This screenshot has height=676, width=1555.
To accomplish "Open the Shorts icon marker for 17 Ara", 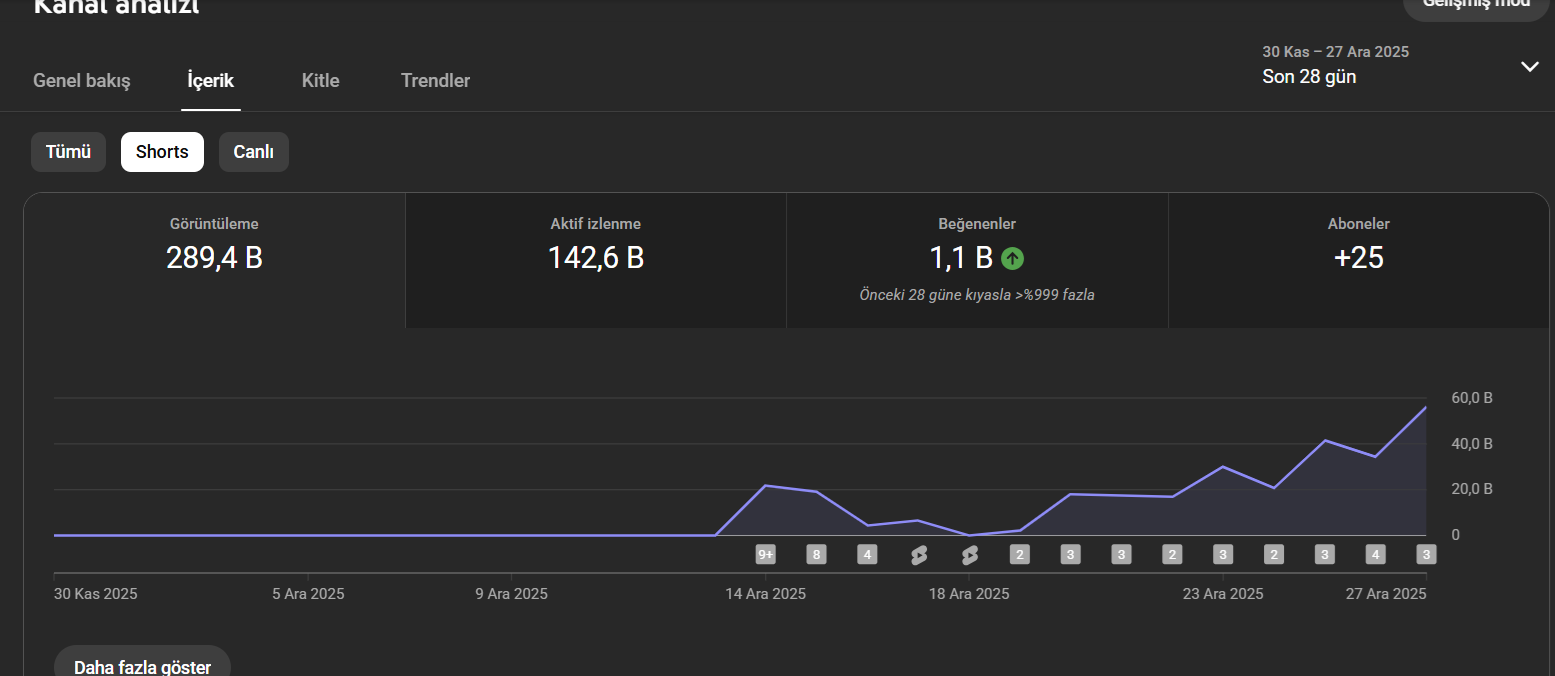I will [919, 555].
